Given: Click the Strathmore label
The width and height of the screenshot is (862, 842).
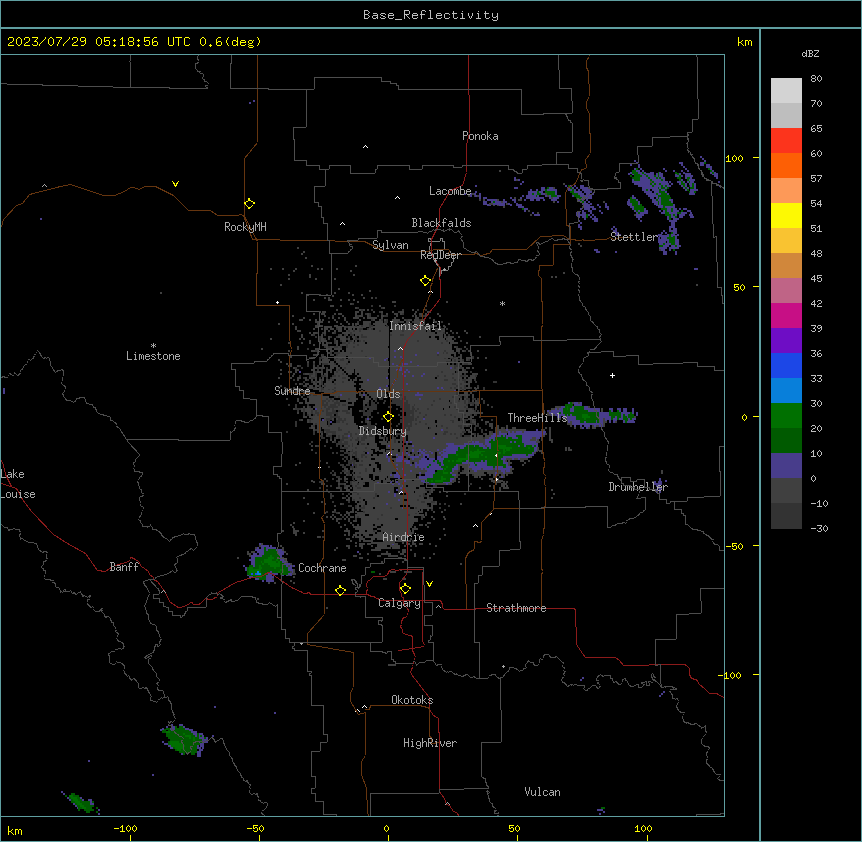Looking at the screenshot, I should [x=516, y=608].
